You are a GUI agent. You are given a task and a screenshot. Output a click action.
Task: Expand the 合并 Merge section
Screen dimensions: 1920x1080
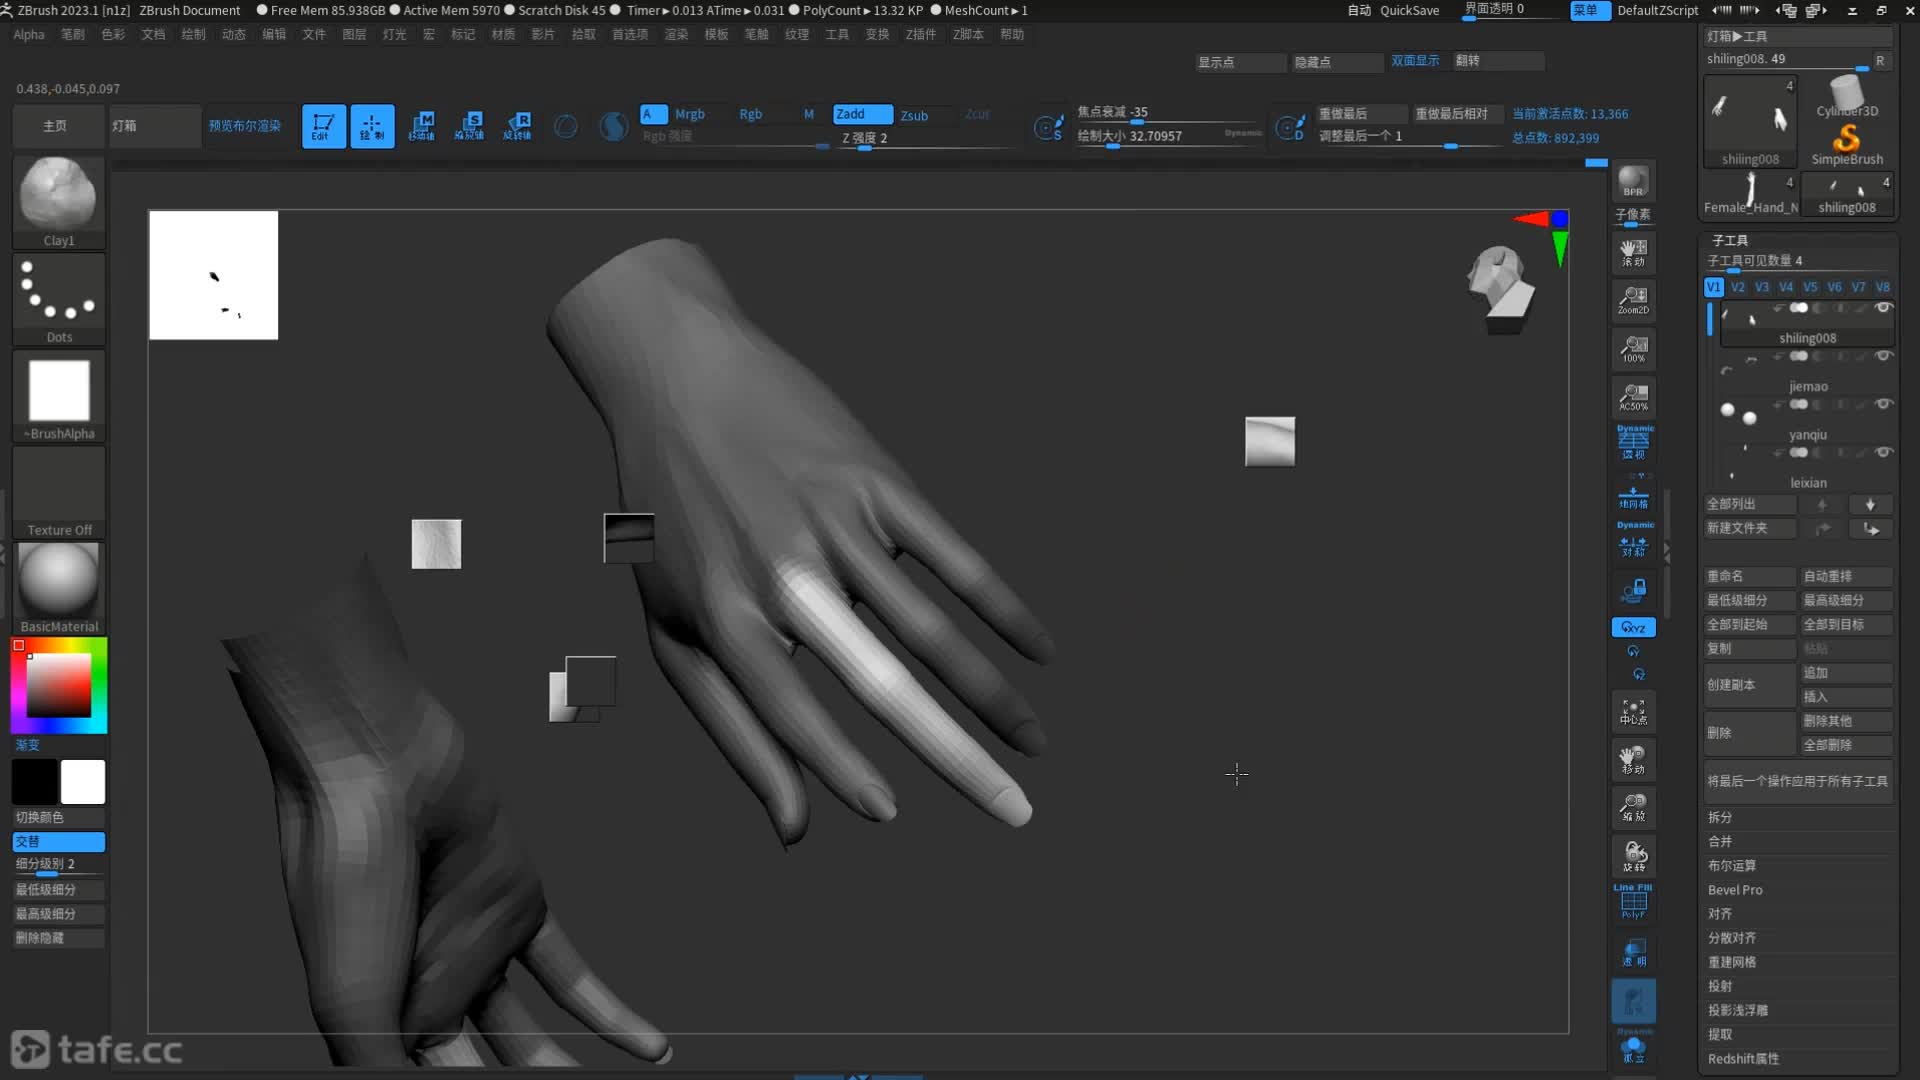1719,841
